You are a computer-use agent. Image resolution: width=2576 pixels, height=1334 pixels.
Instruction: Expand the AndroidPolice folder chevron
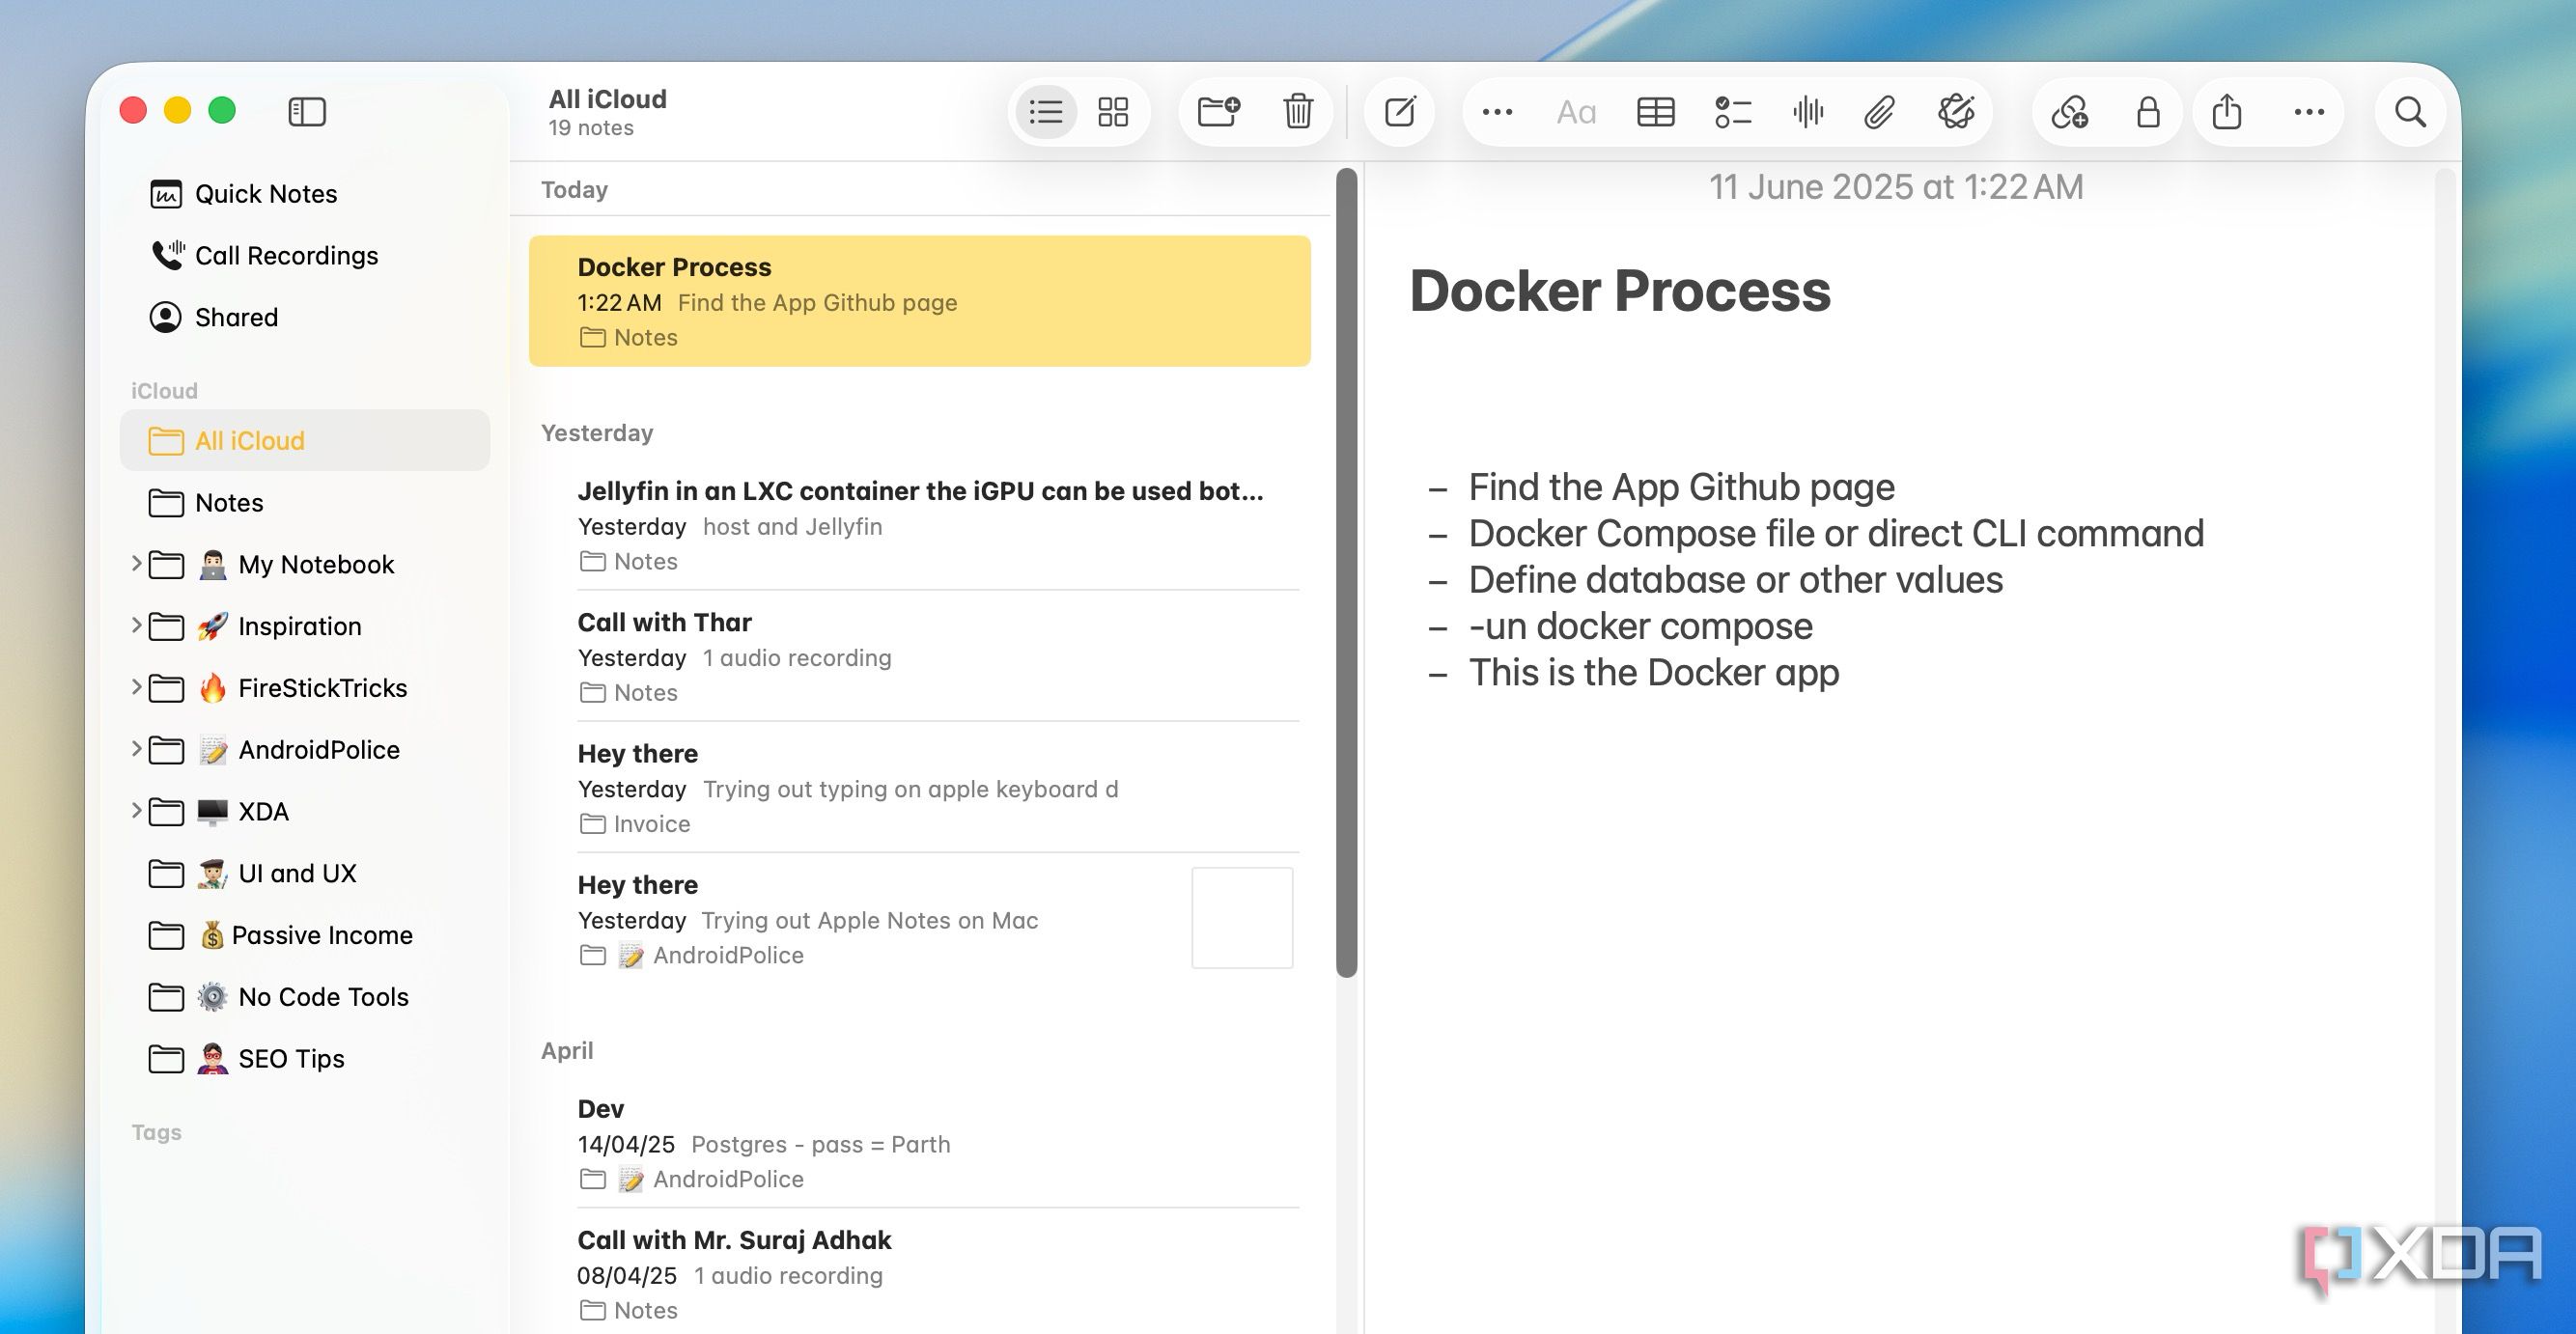136,749
